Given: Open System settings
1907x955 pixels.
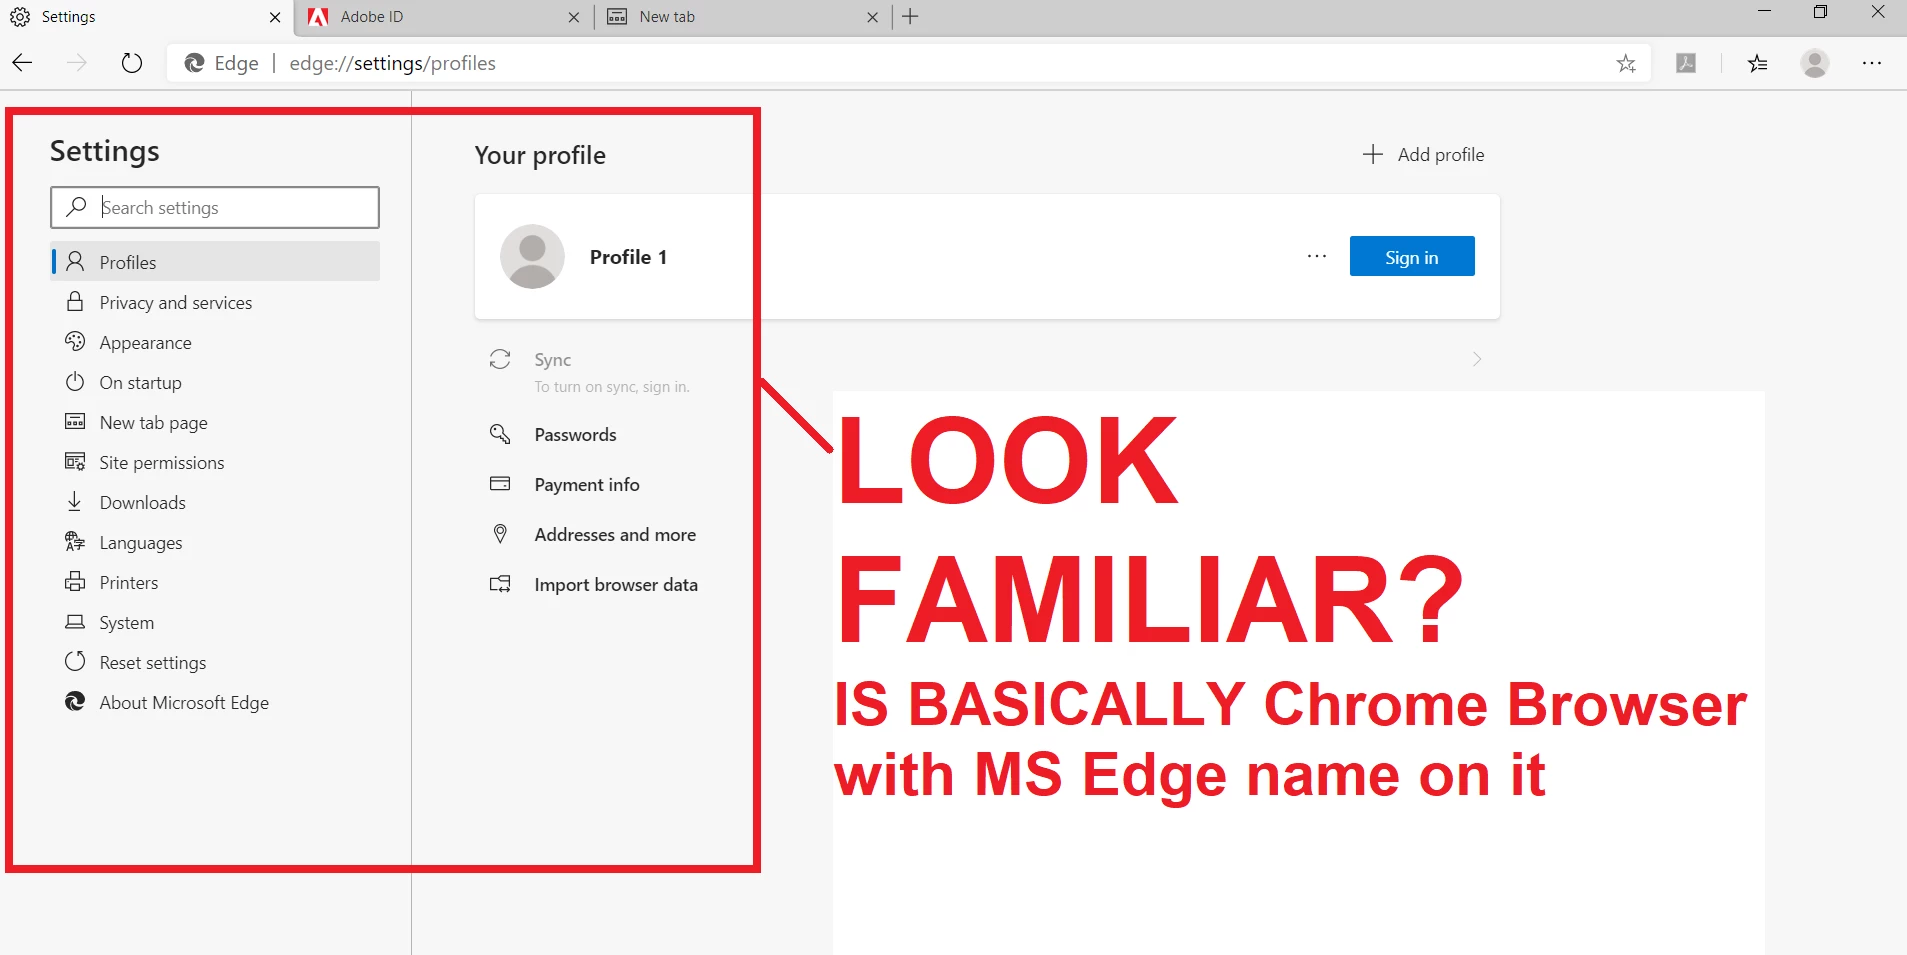Looking at the screenshot, I should 215,622.
